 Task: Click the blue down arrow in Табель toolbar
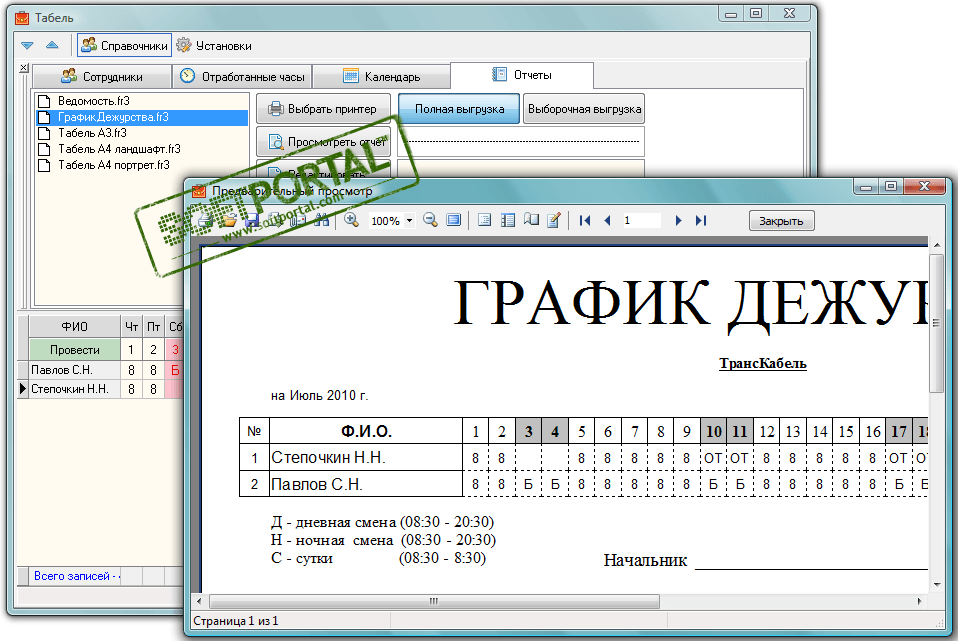[27, 46]
